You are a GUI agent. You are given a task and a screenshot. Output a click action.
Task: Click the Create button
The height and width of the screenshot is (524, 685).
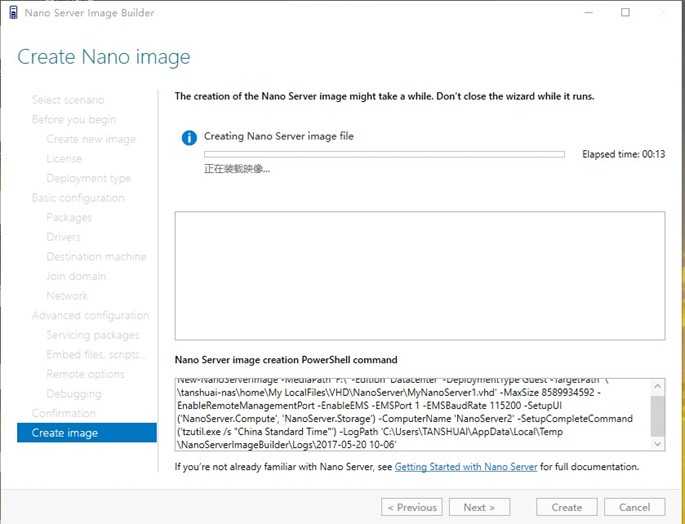pos(566,507)
